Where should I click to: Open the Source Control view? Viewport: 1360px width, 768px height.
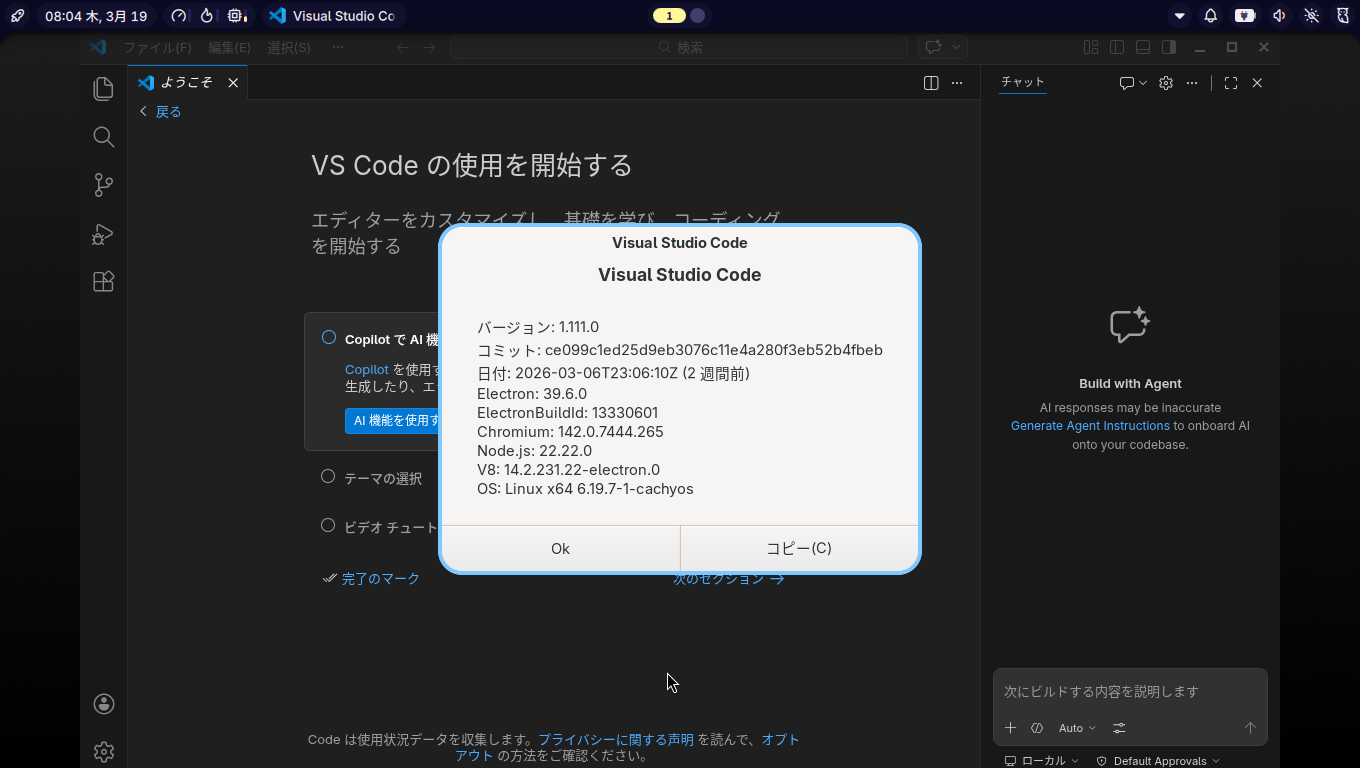(x=103, y=185)
